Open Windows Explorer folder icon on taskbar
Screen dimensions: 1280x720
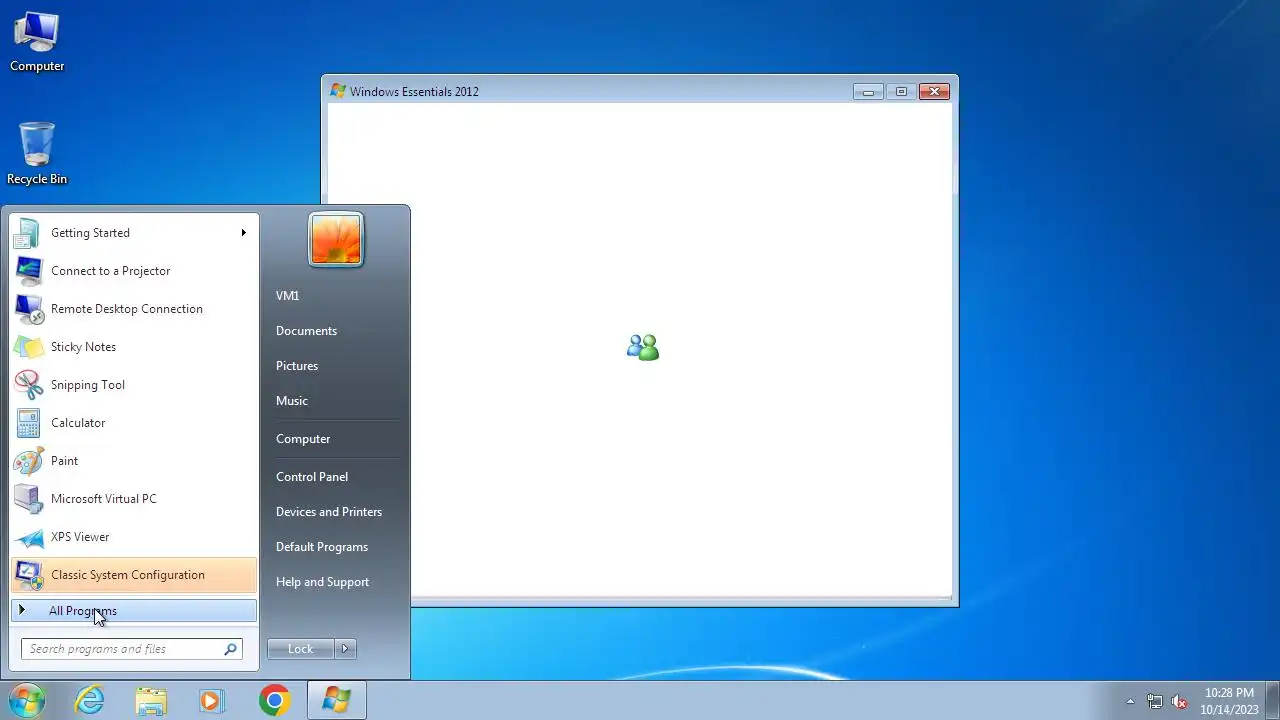pos(151,701)
